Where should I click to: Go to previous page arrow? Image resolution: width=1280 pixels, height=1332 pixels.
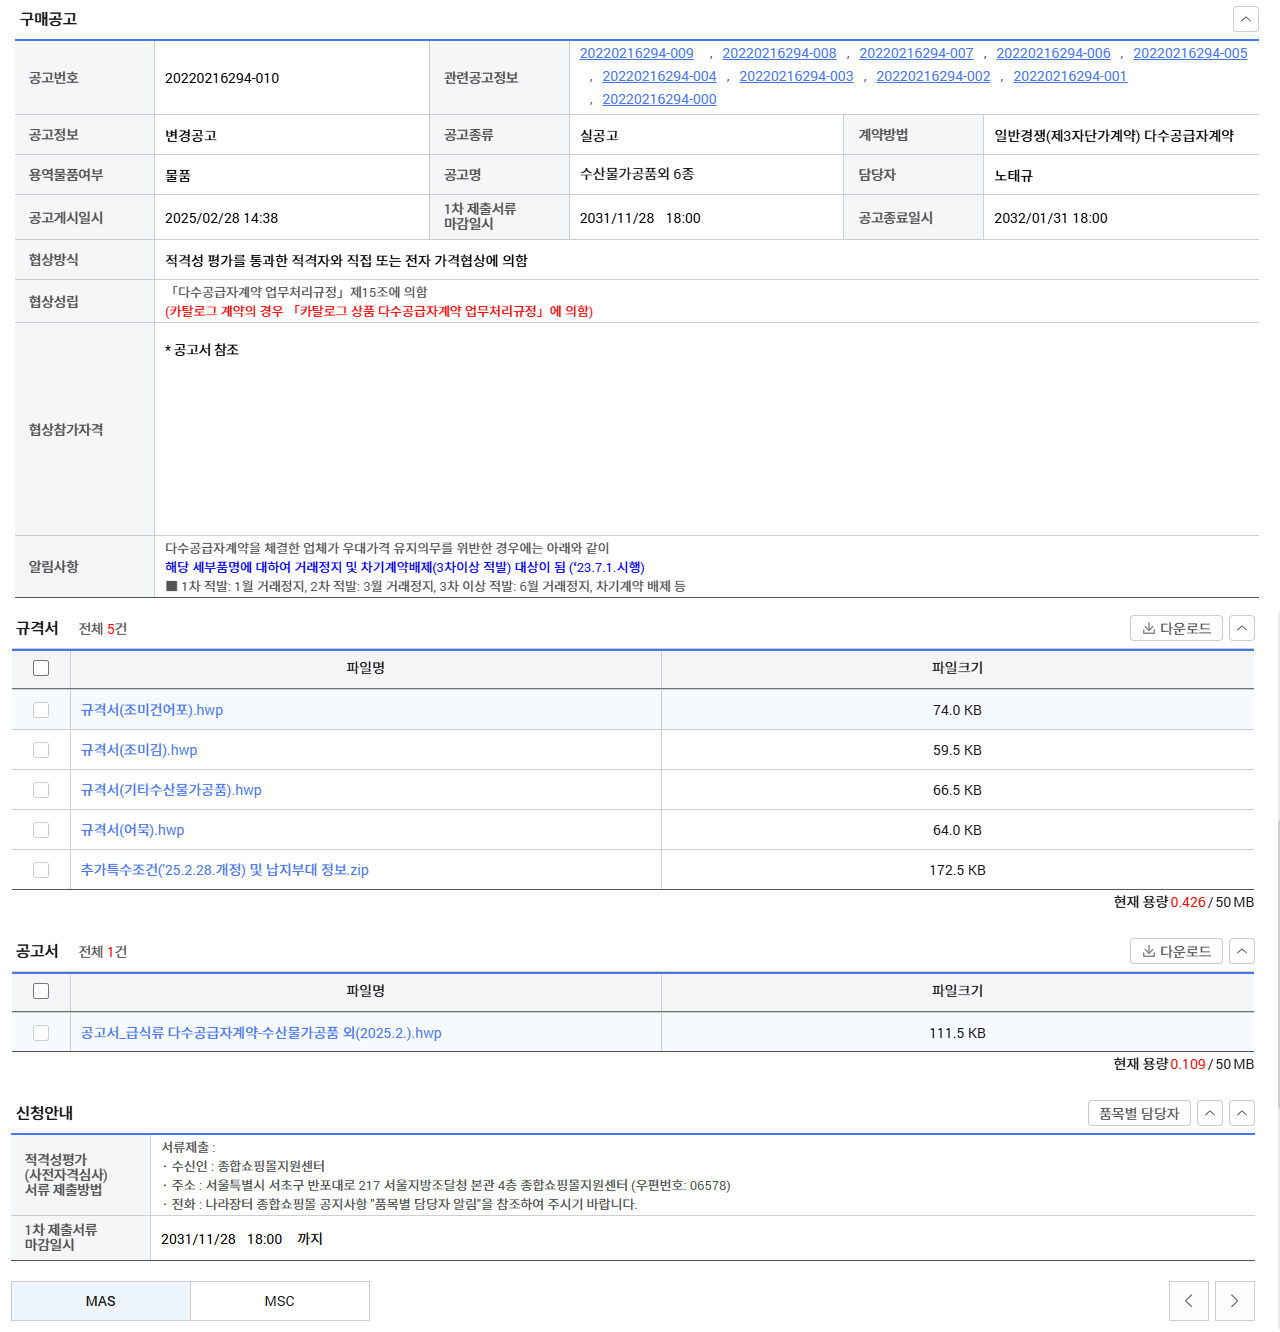coord(1188,1301)
